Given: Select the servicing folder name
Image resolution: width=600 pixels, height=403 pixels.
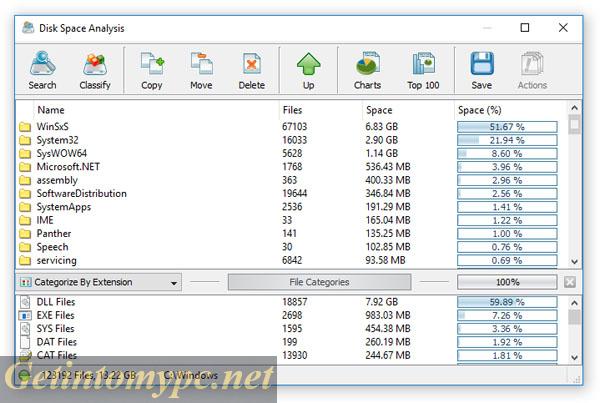Looking at the screenshot, I should tap(57, 260).
